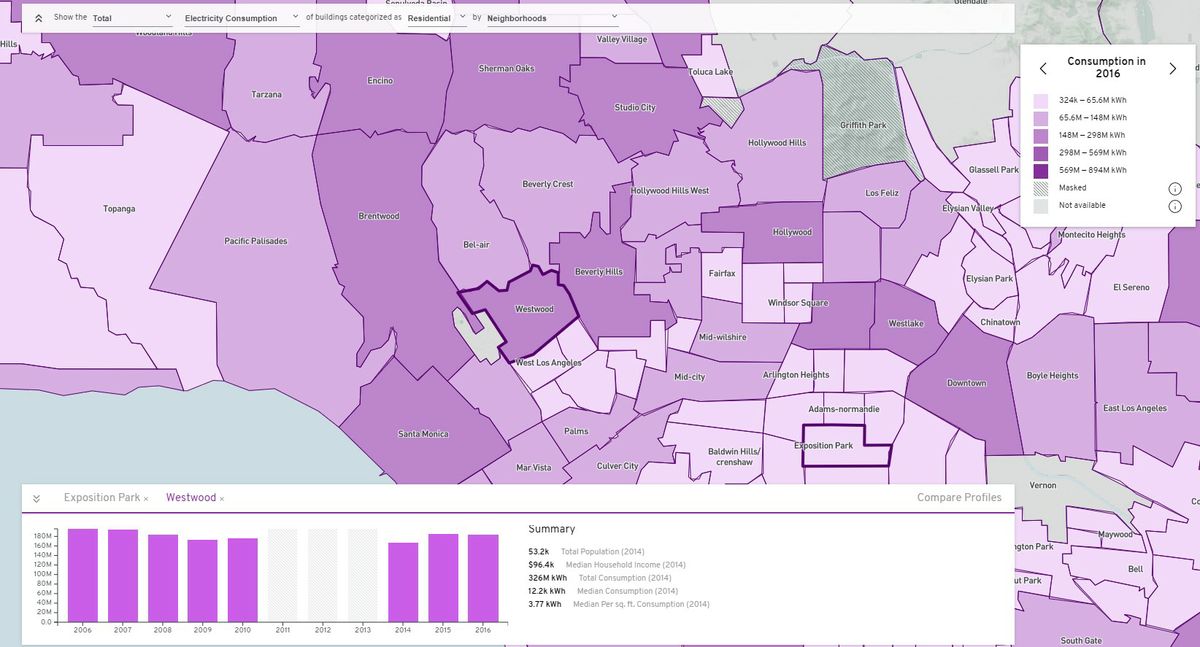Image resolution: width=1200 pixels, height=647 pixels.
Task: Click the info icon beside Masked legend entry
Action: [1175, 188]
